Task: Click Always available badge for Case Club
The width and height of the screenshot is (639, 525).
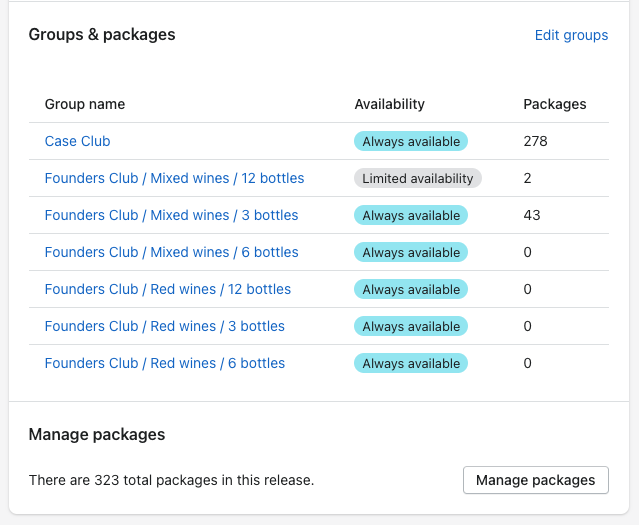Action: (411, 141)
